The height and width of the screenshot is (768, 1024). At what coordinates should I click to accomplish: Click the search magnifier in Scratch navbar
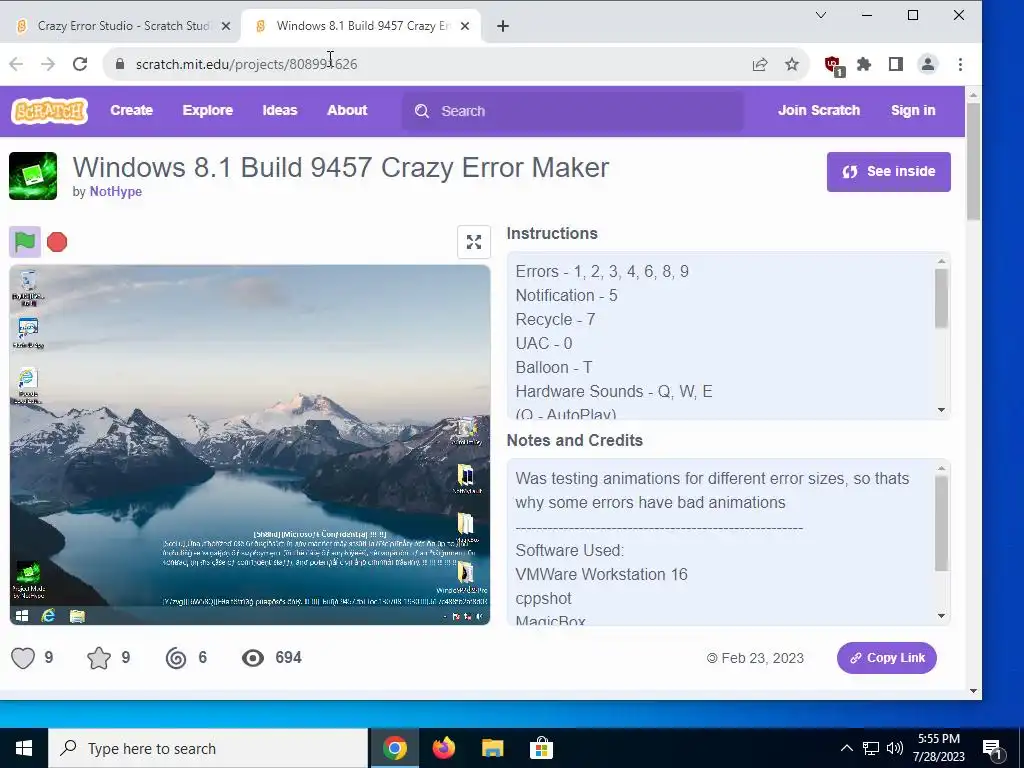point(422,111)
